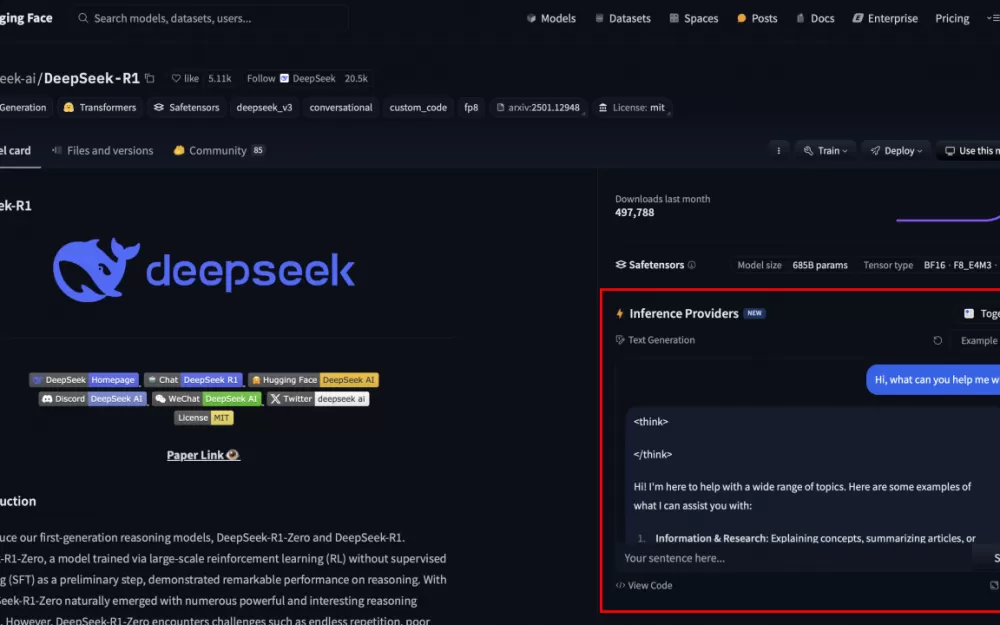Viewport: 1000px width, 625px height.
Task: Open the Examples dropdown
Action: [x=976, y=341]
